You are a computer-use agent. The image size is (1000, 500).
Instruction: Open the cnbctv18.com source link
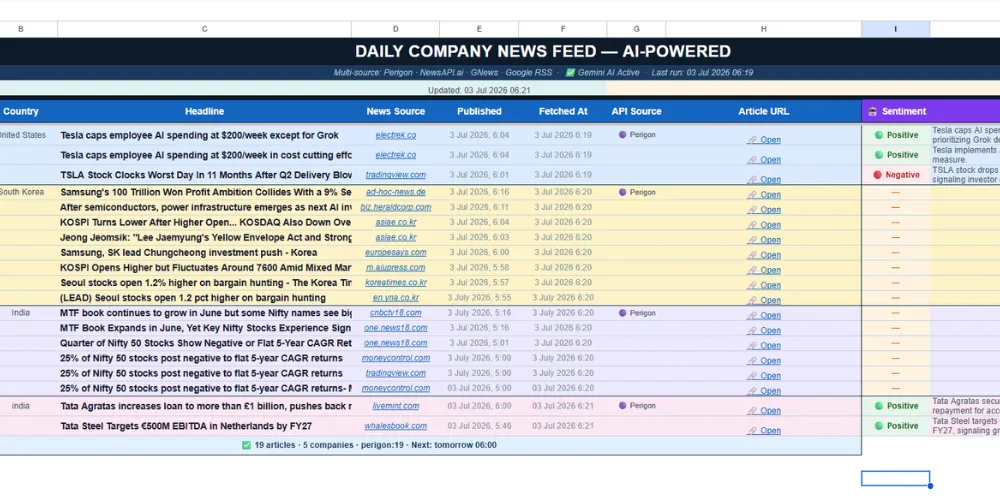click(395, 312)
